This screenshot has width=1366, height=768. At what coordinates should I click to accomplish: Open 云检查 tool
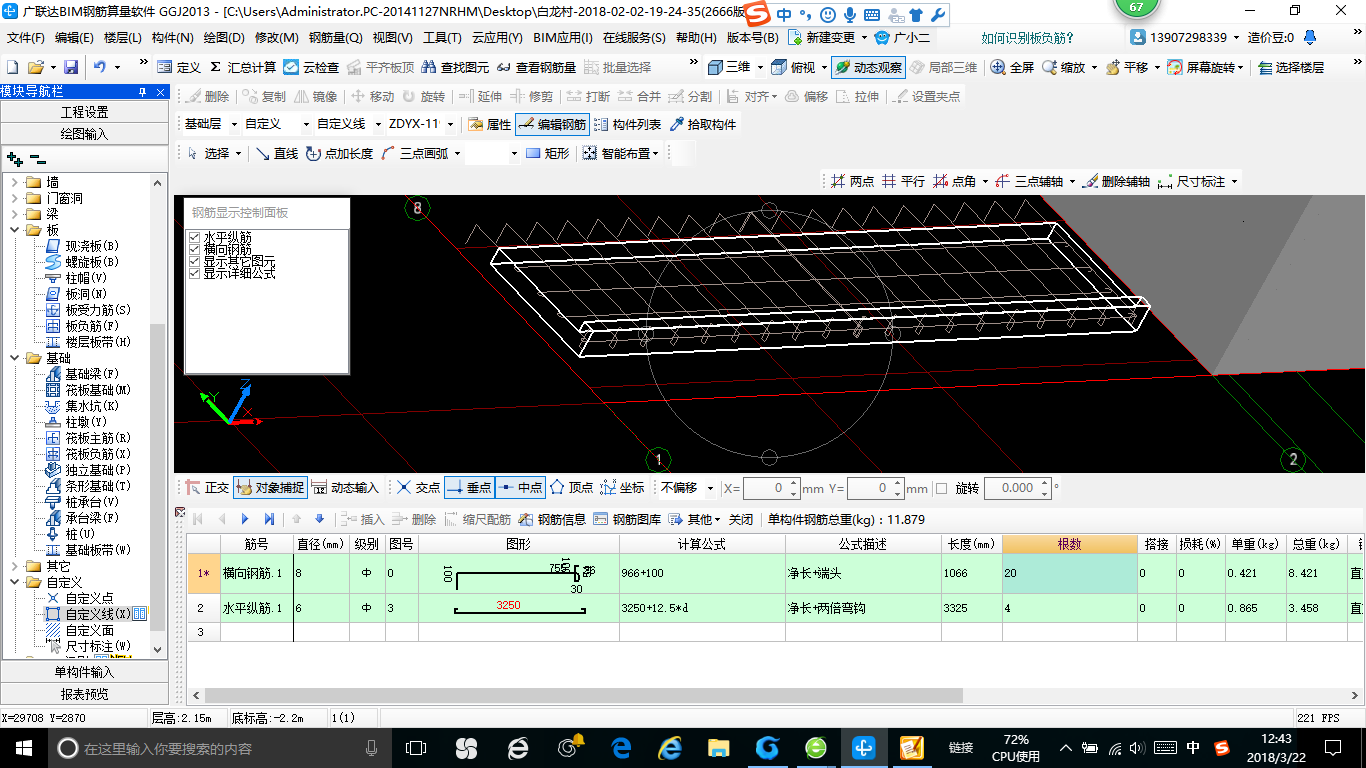(311, 67)
